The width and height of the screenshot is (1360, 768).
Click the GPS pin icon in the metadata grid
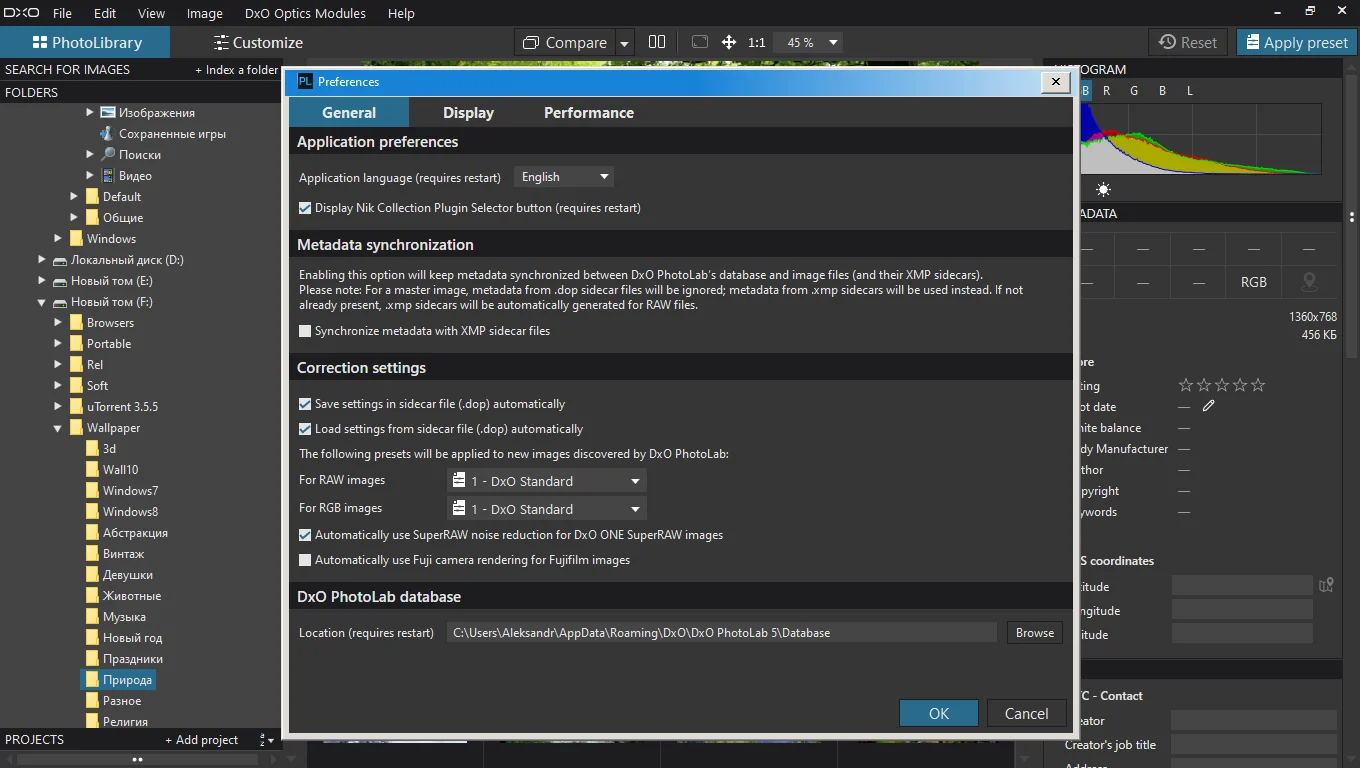(1308, 282)
